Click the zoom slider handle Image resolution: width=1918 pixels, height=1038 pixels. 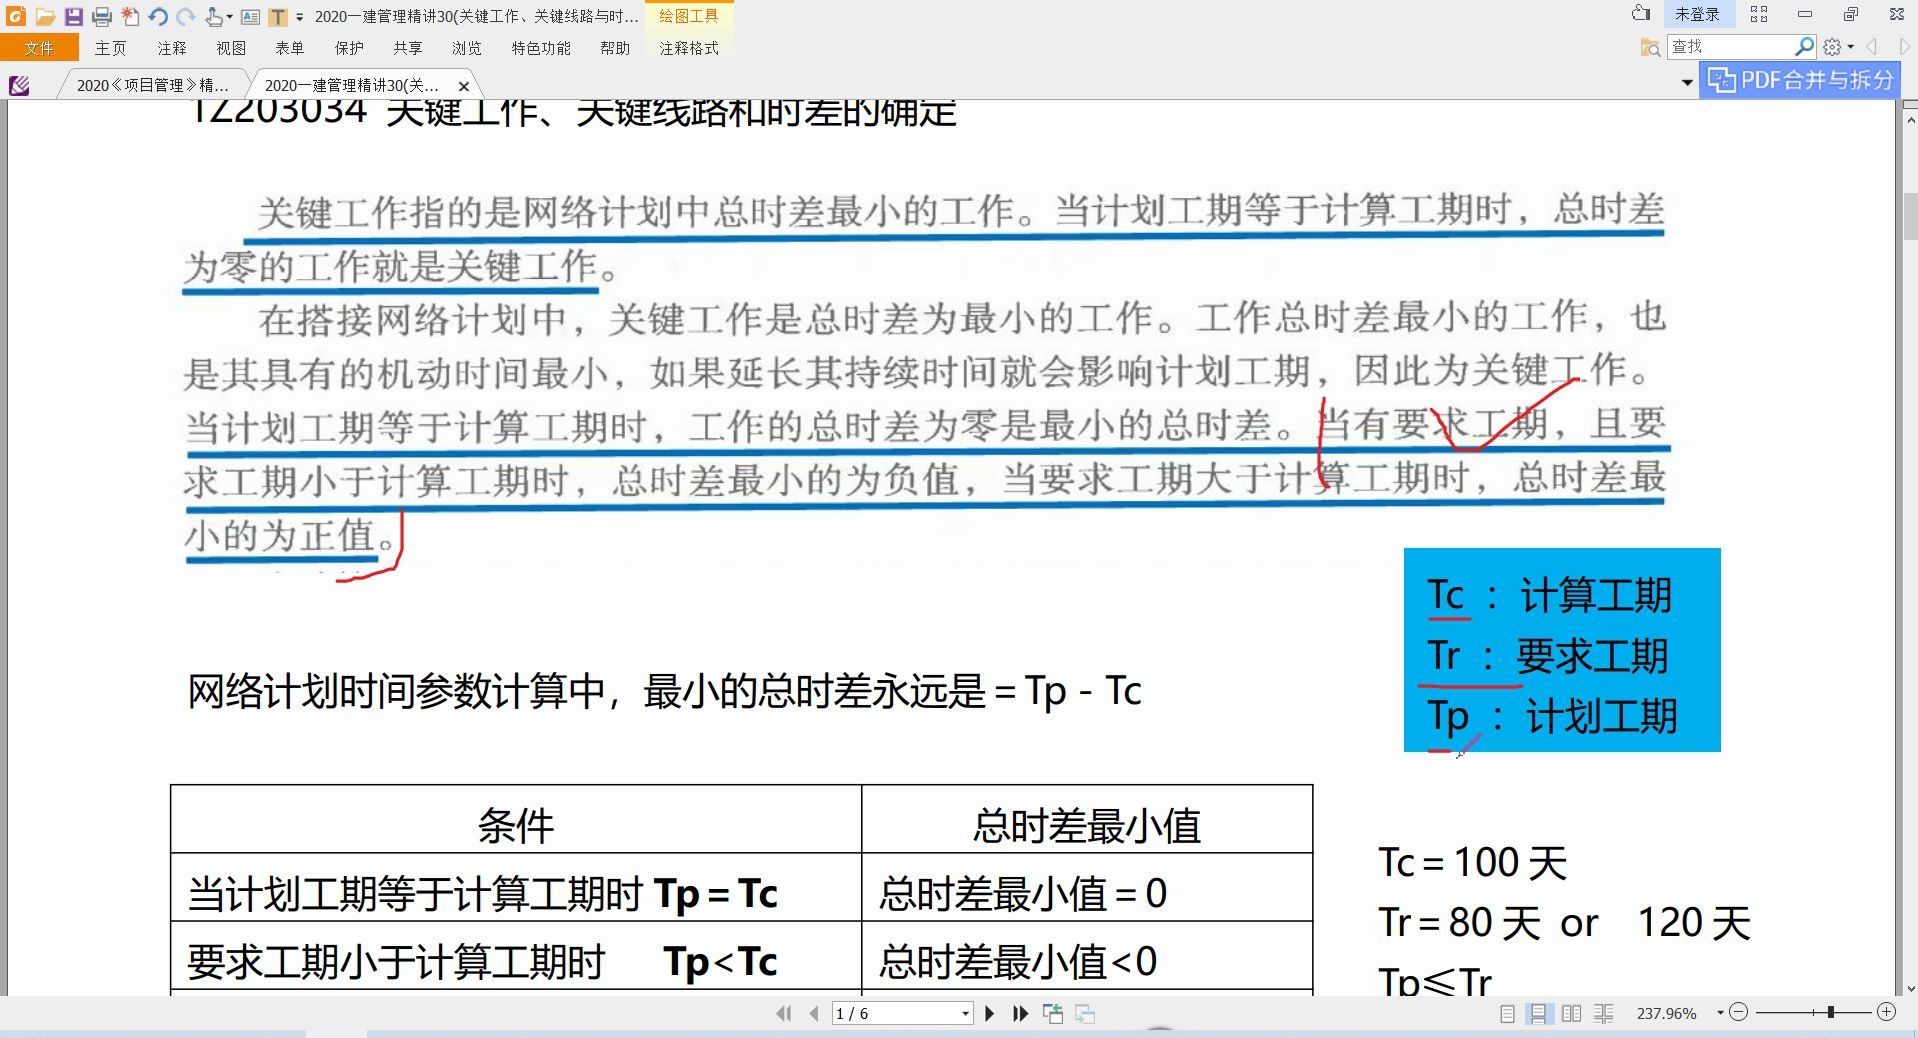pyautogui.click(x=1830, y=1013)
